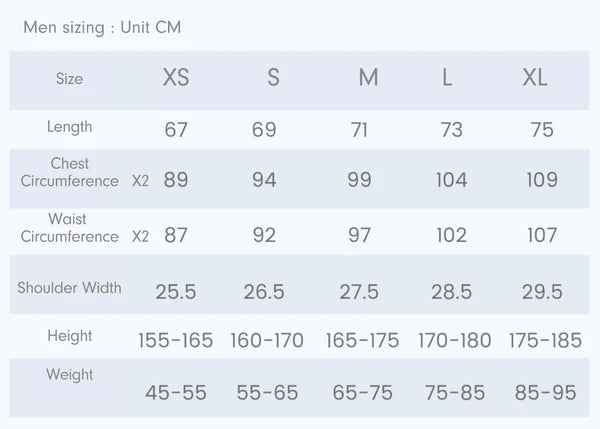This screenshot has height=429, width=600.
Task: Click the Length row label
Action: pos(69,127)
